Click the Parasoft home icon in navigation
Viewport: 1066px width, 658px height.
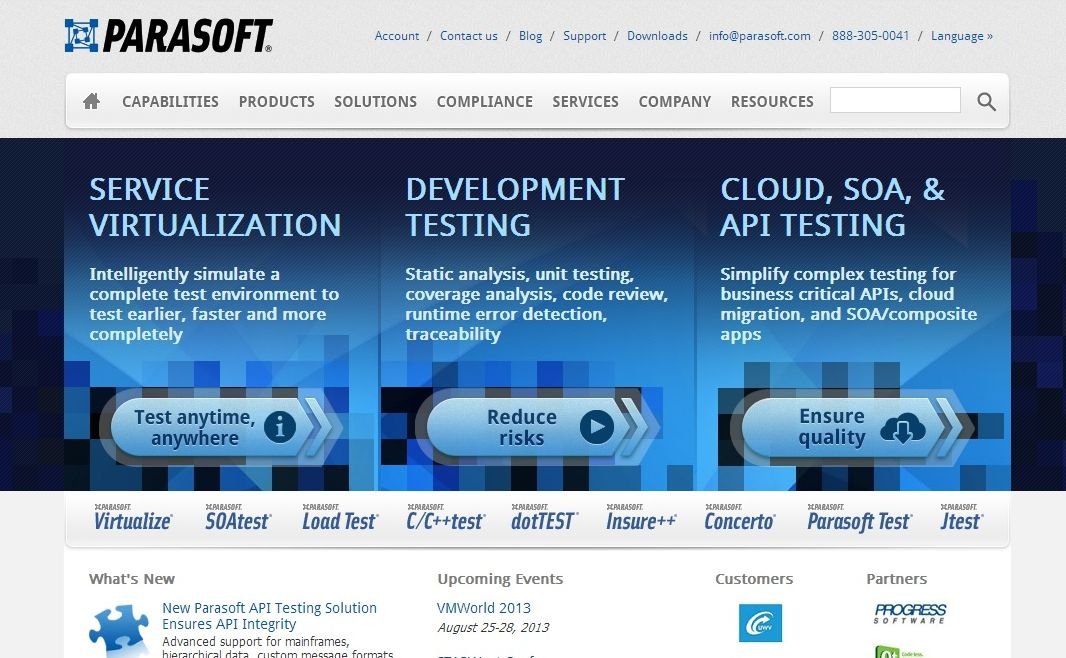tap(90, 100)
